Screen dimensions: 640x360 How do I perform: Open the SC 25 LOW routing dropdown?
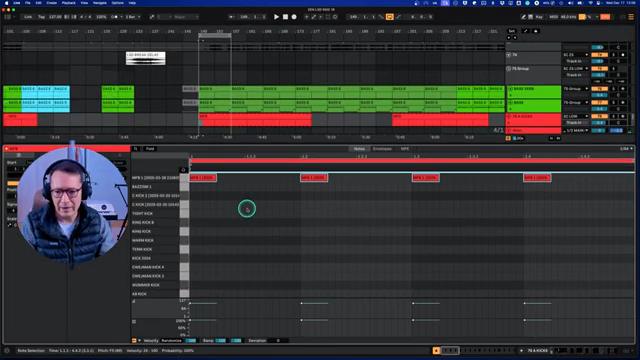click(576, 69)
